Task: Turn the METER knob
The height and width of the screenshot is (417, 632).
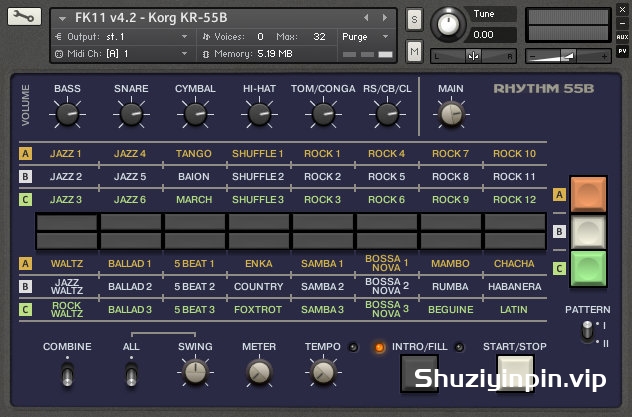Action: coord(259,372)
